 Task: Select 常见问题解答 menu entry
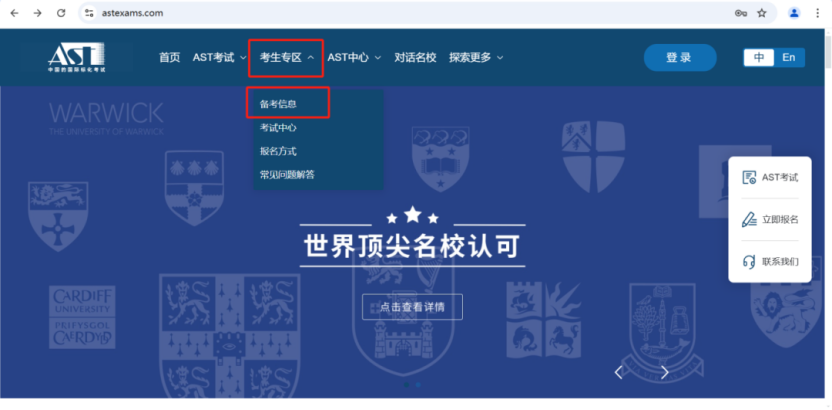tap(287, 175)
